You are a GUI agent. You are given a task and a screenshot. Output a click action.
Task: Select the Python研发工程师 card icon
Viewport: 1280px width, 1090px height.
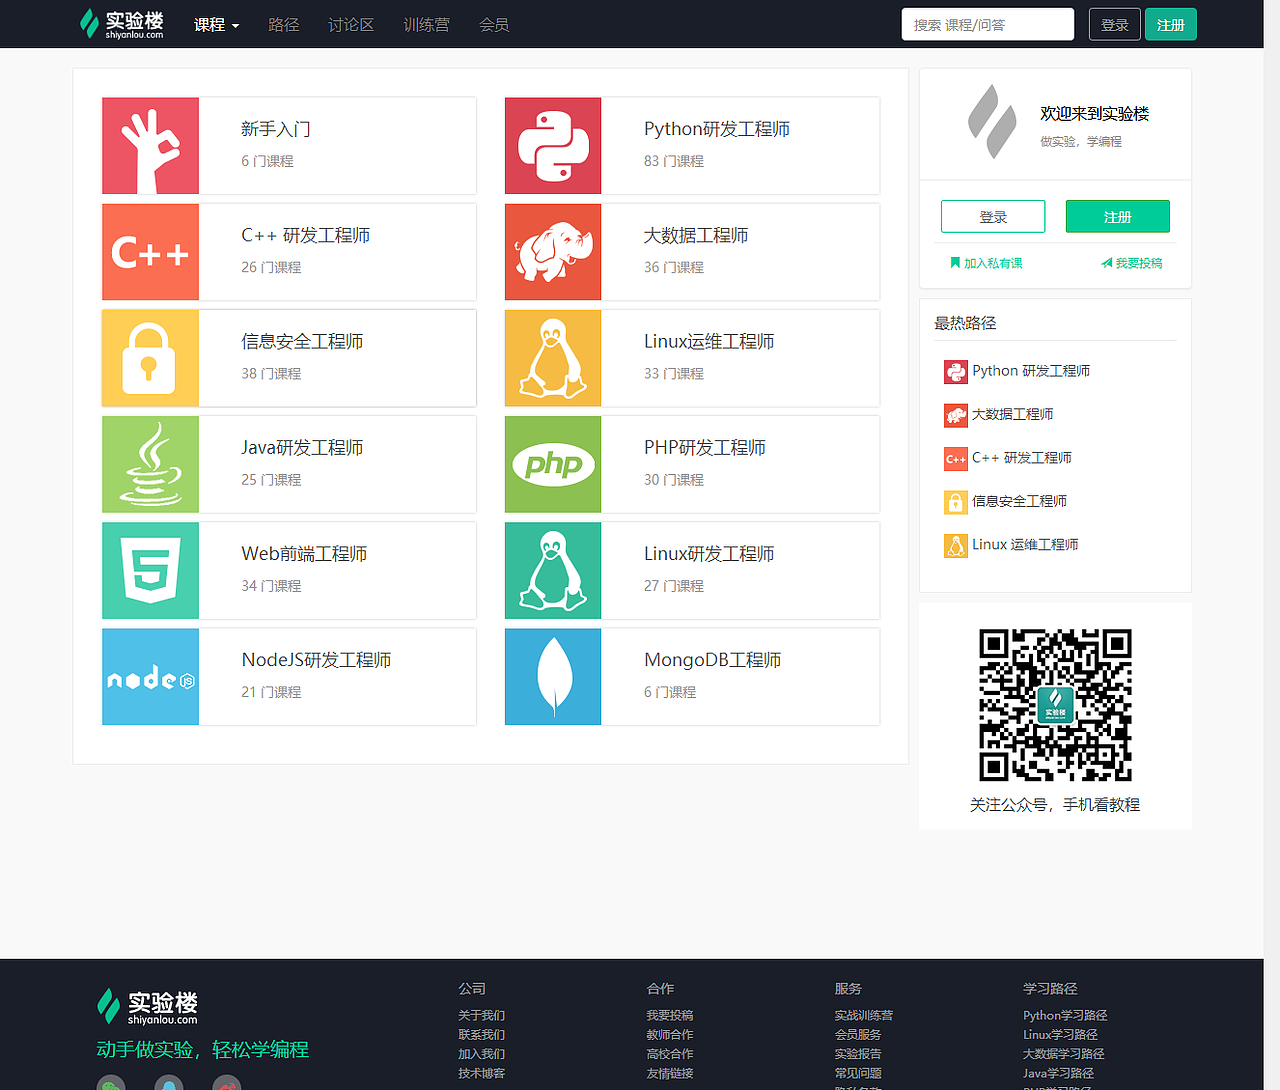(x=553, y=146)
